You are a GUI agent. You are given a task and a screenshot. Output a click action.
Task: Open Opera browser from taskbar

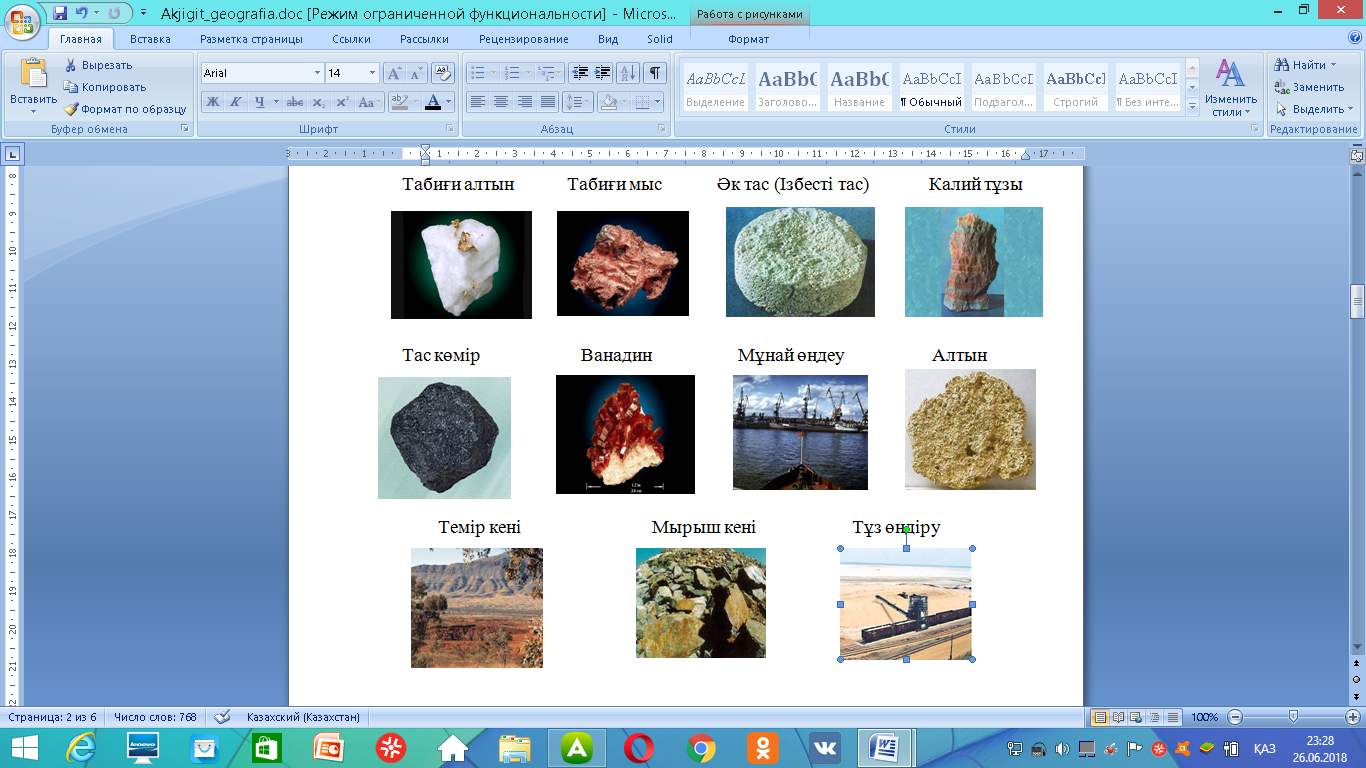[639, 747]
